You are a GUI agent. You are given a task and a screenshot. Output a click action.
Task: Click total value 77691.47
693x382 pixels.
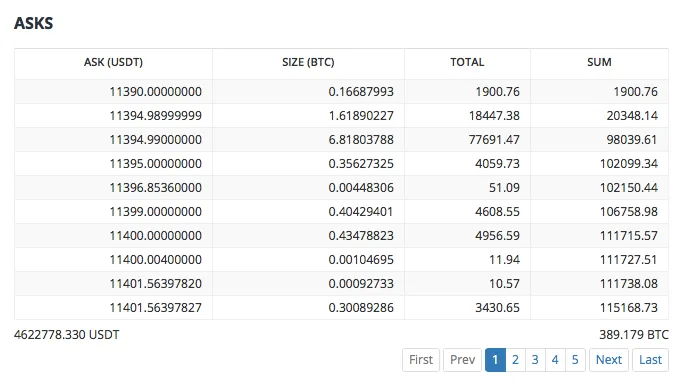coord(494,140)
